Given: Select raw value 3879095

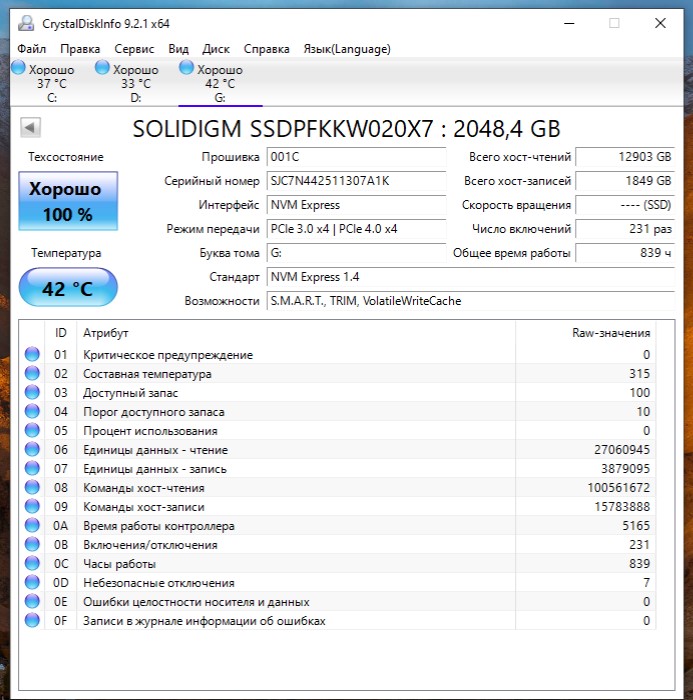Looking at the screenshot, I should tap(625, 468).
